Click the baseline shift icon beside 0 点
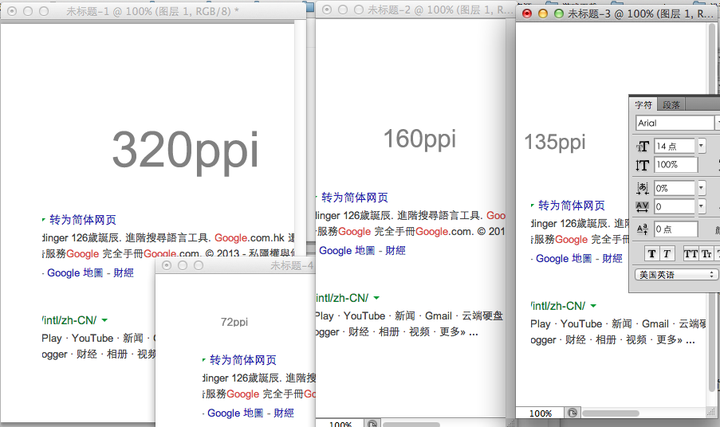 [x=642, y=229]
